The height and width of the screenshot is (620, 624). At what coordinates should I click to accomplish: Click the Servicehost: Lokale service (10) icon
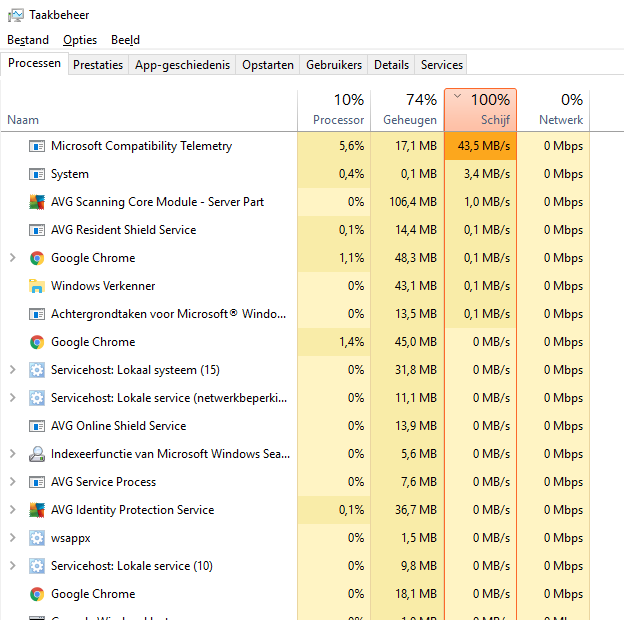(x=37, y=566)
